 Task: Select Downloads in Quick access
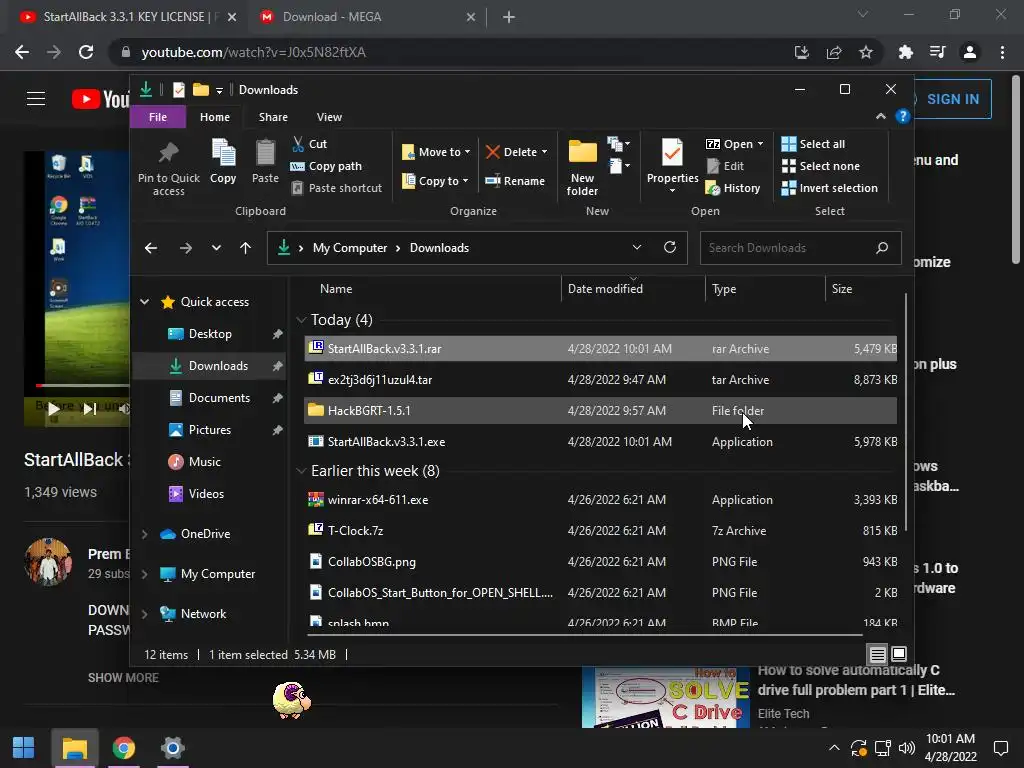coord(209,366)
